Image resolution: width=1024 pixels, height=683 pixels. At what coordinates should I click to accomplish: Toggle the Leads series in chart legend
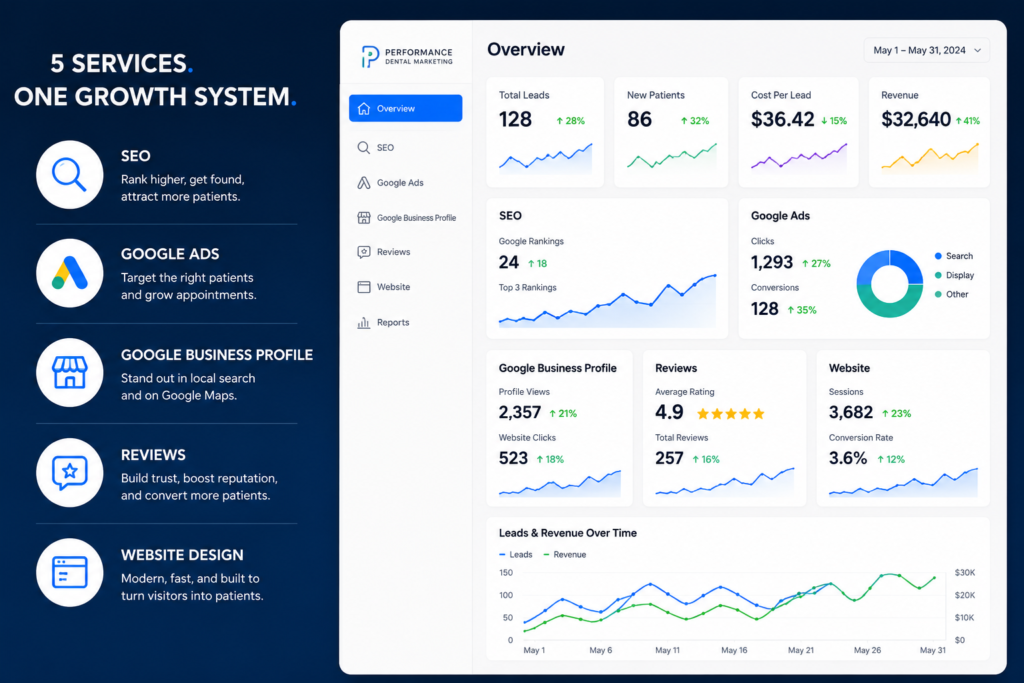516,554
